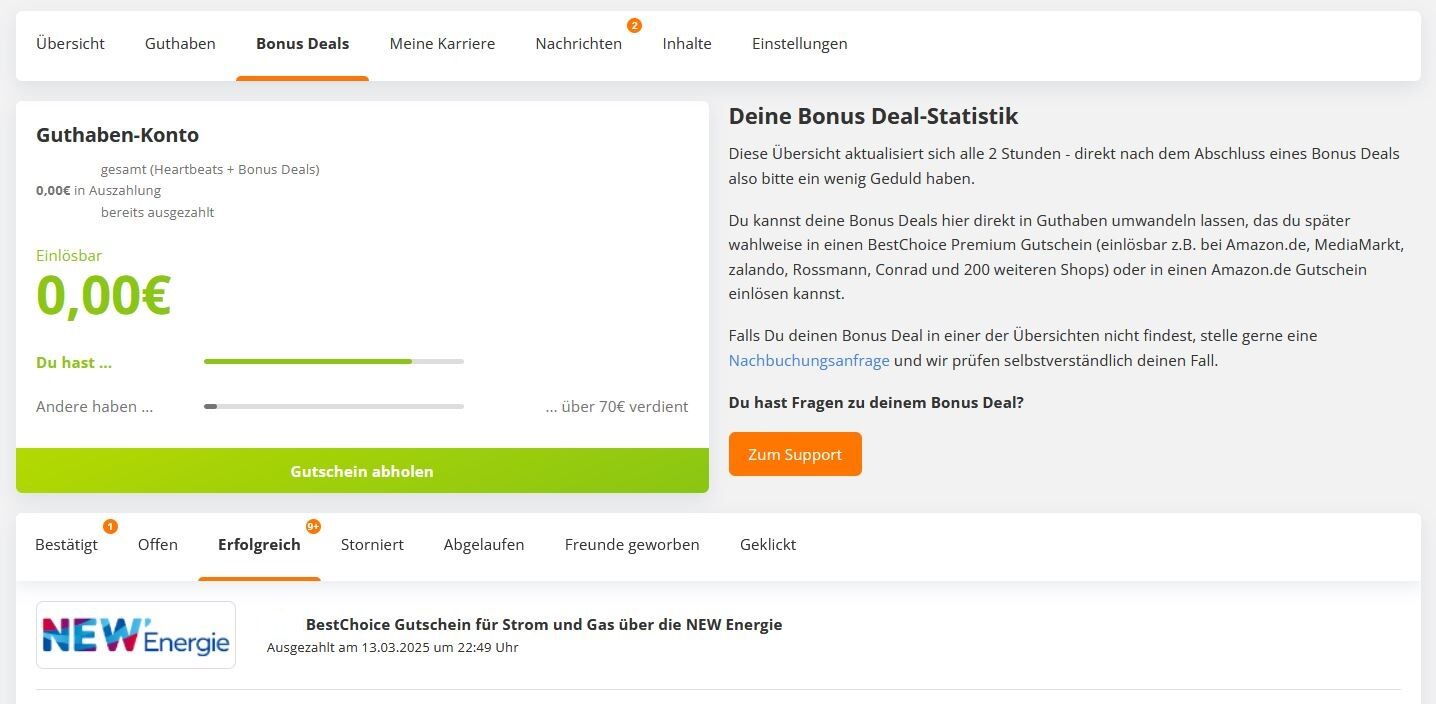
Task: Open the Übersicht tab
Action: tap(70, 44)
